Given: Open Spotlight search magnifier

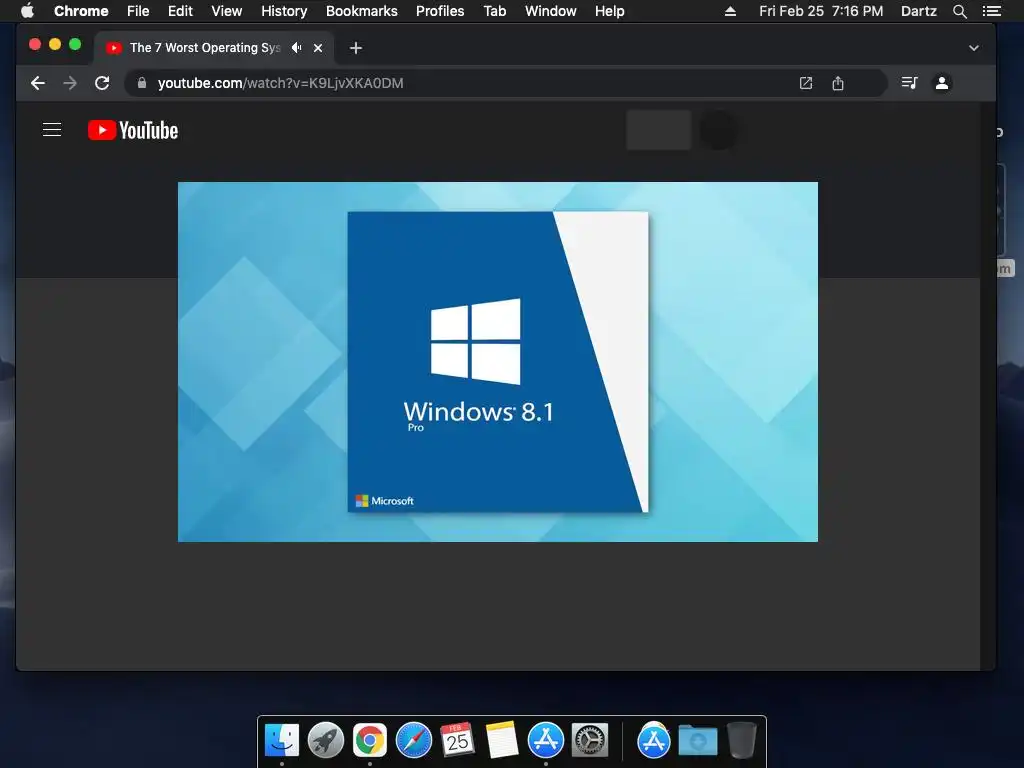Looking at the screenshot, I should [x=959, y=11].
